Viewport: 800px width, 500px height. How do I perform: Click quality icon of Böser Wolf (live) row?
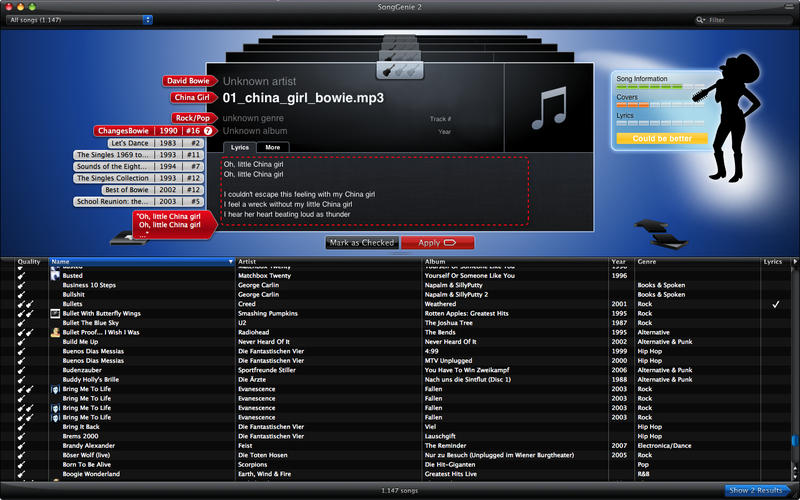pyautogui.click(x=21, y=455)
